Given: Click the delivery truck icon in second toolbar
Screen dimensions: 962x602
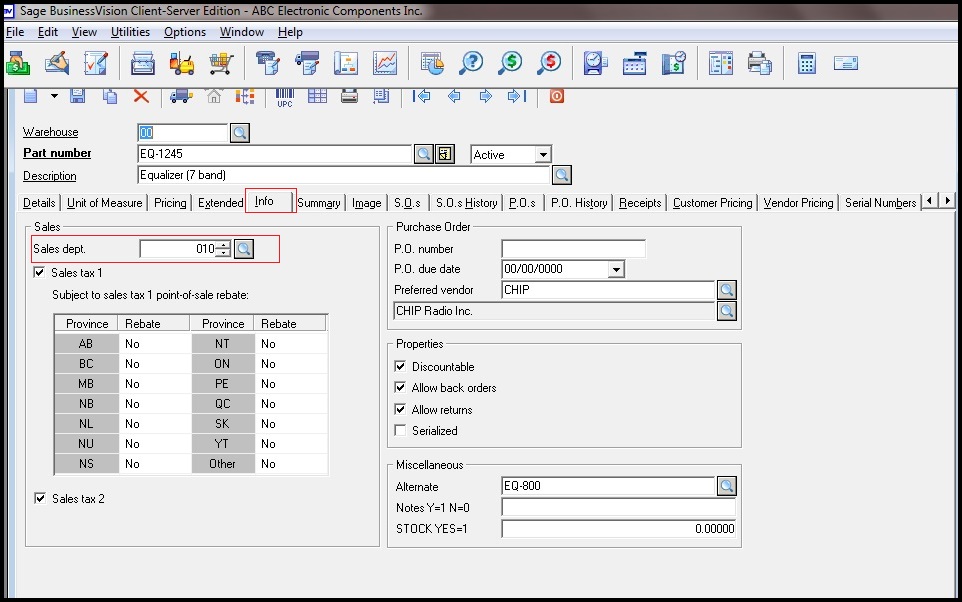Looking at the screenshot, I should pyautogui.click(x=181, y=96).
